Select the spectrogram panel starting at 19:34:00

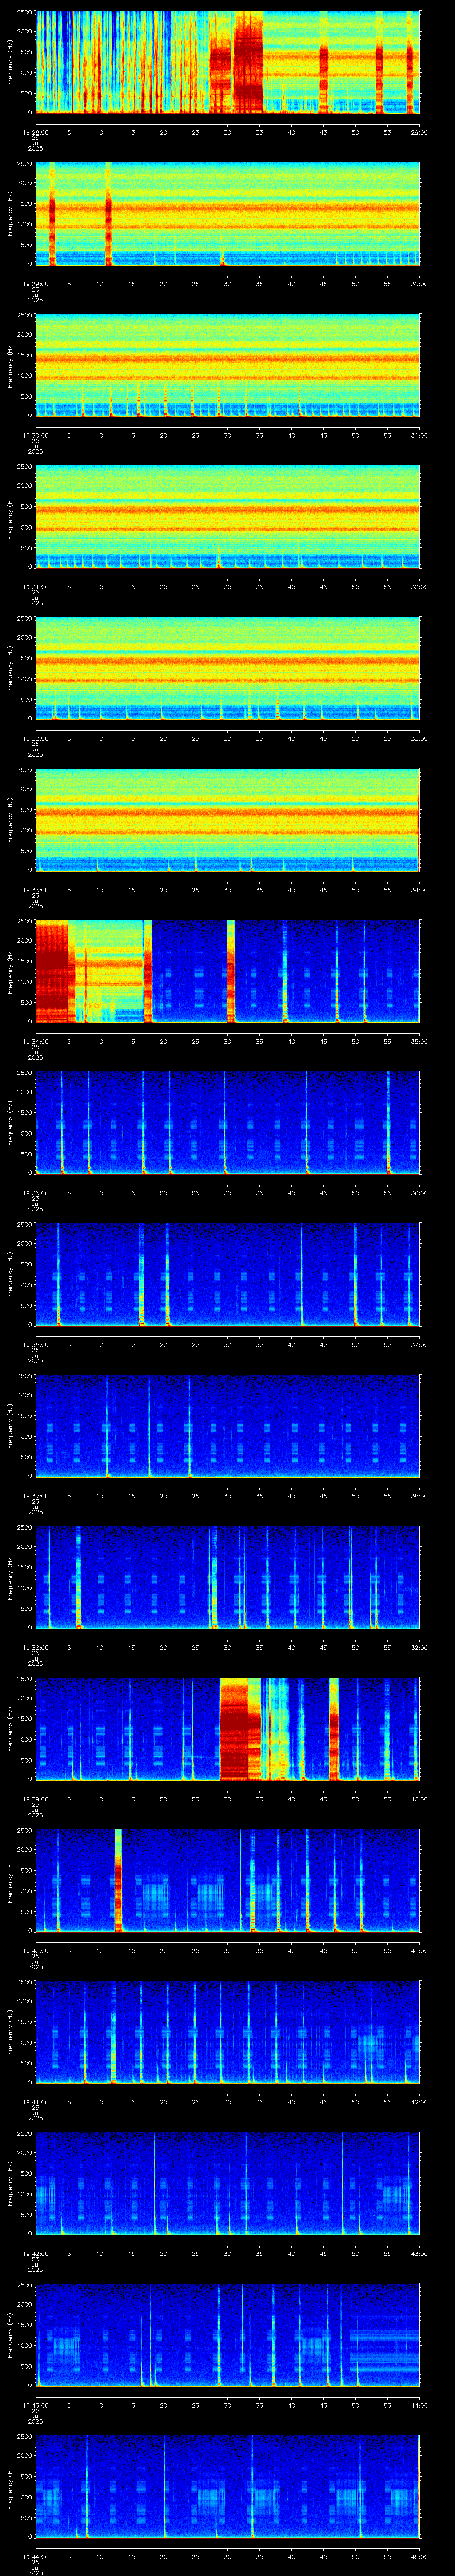click(227, 971)
